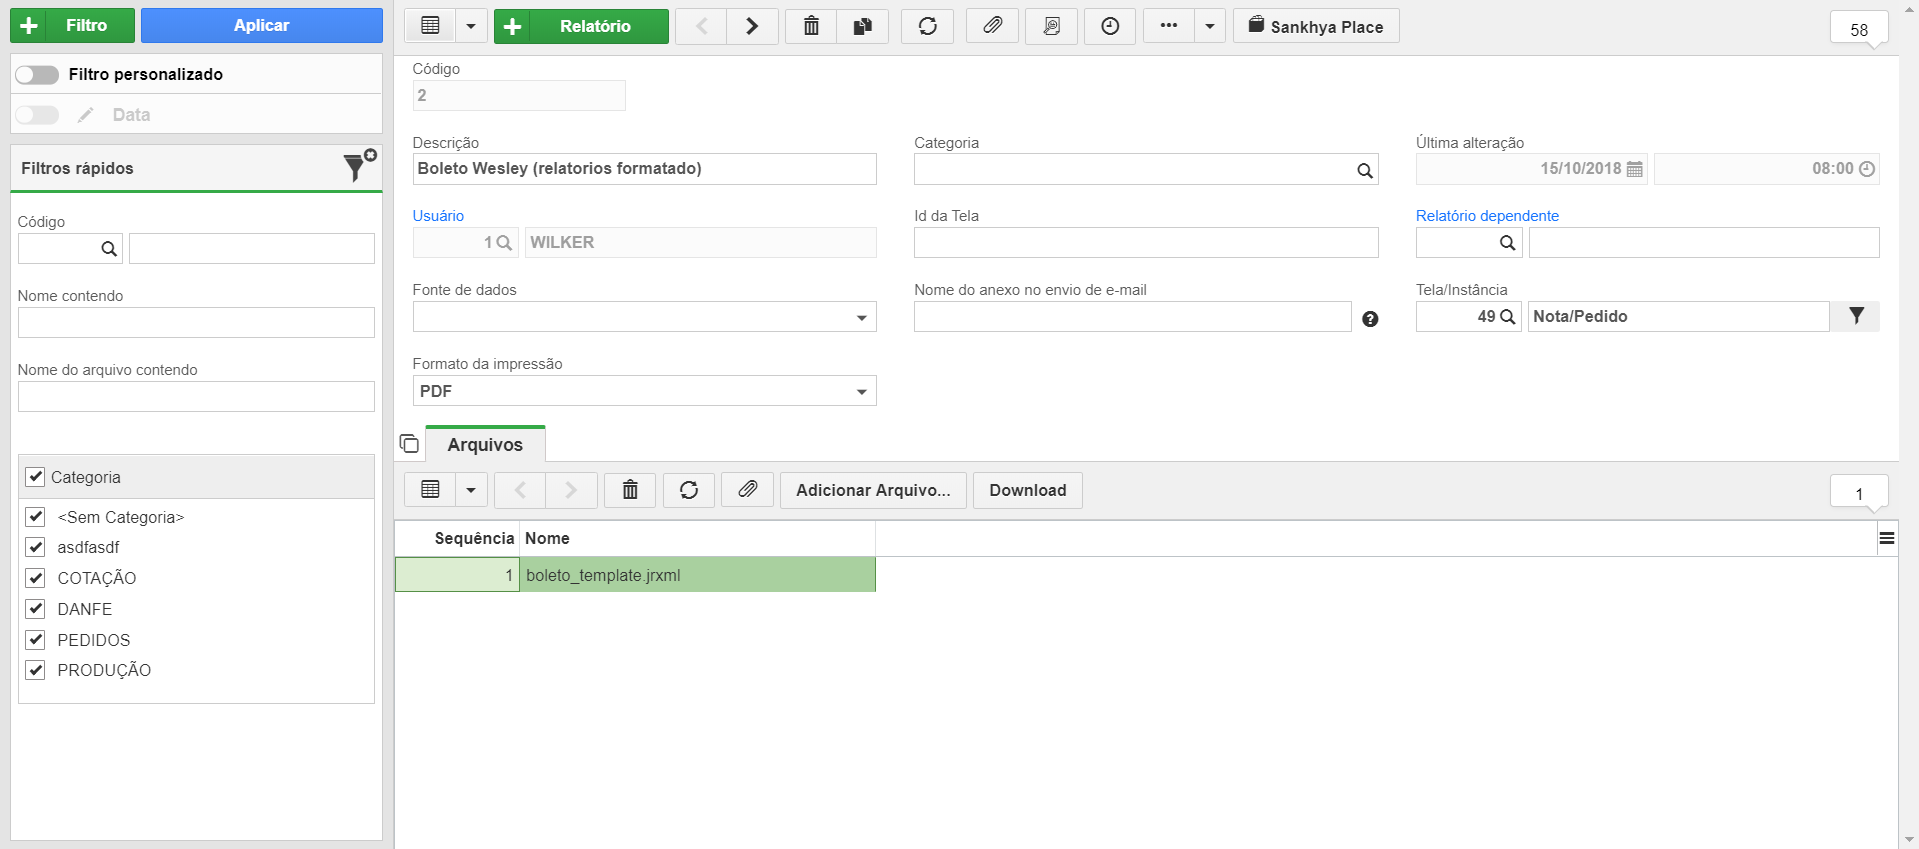Screen dimensions: 1919x849
Task: Click the Relatório dependente search icon
Action: 1507,243
